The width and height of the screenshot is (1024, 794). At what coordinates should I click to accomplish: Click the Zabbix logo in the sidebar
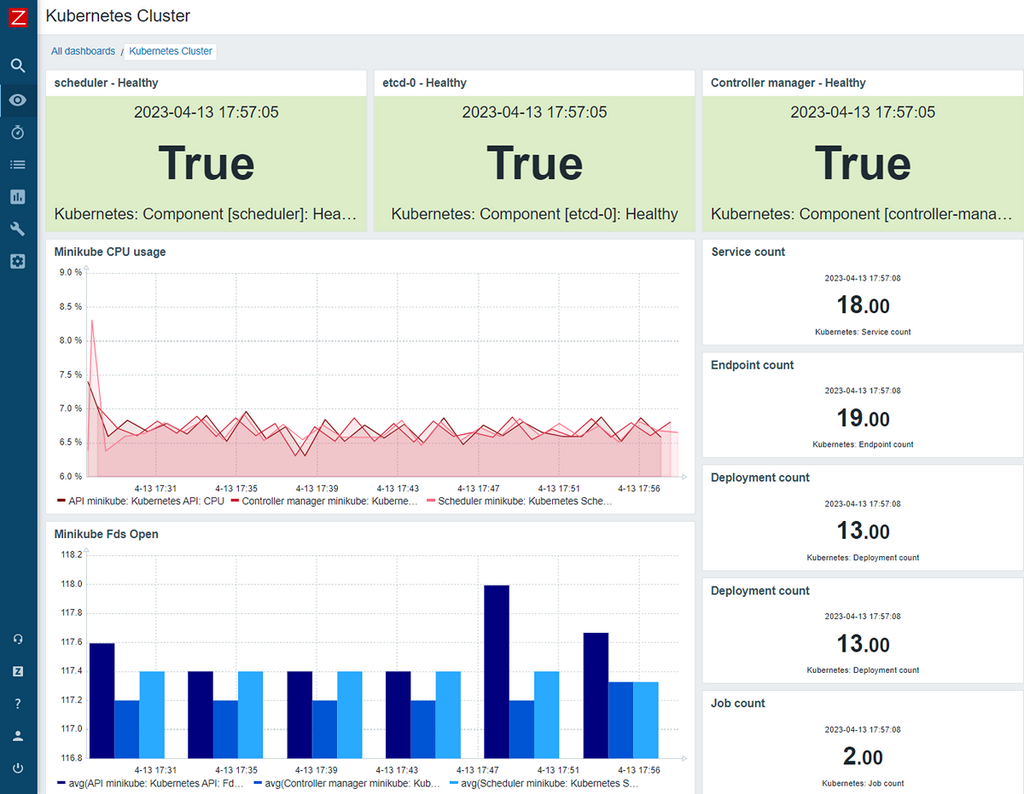(x=18, y=17)
